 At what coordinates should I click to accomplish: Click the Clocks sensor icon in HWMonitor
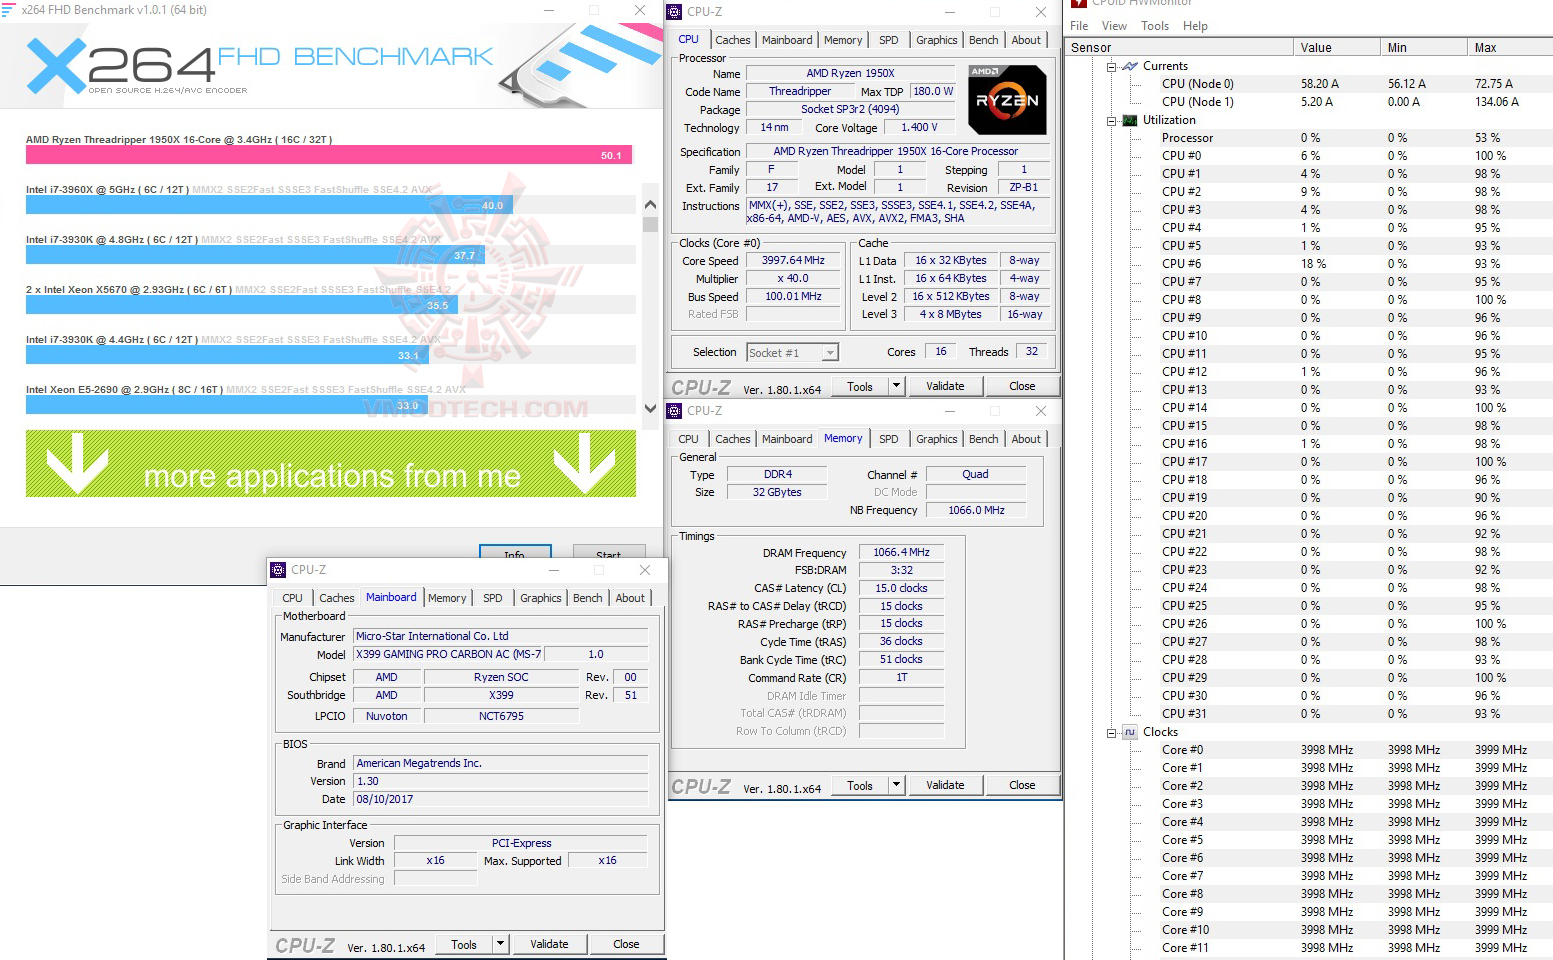(x=1128, y=732)
